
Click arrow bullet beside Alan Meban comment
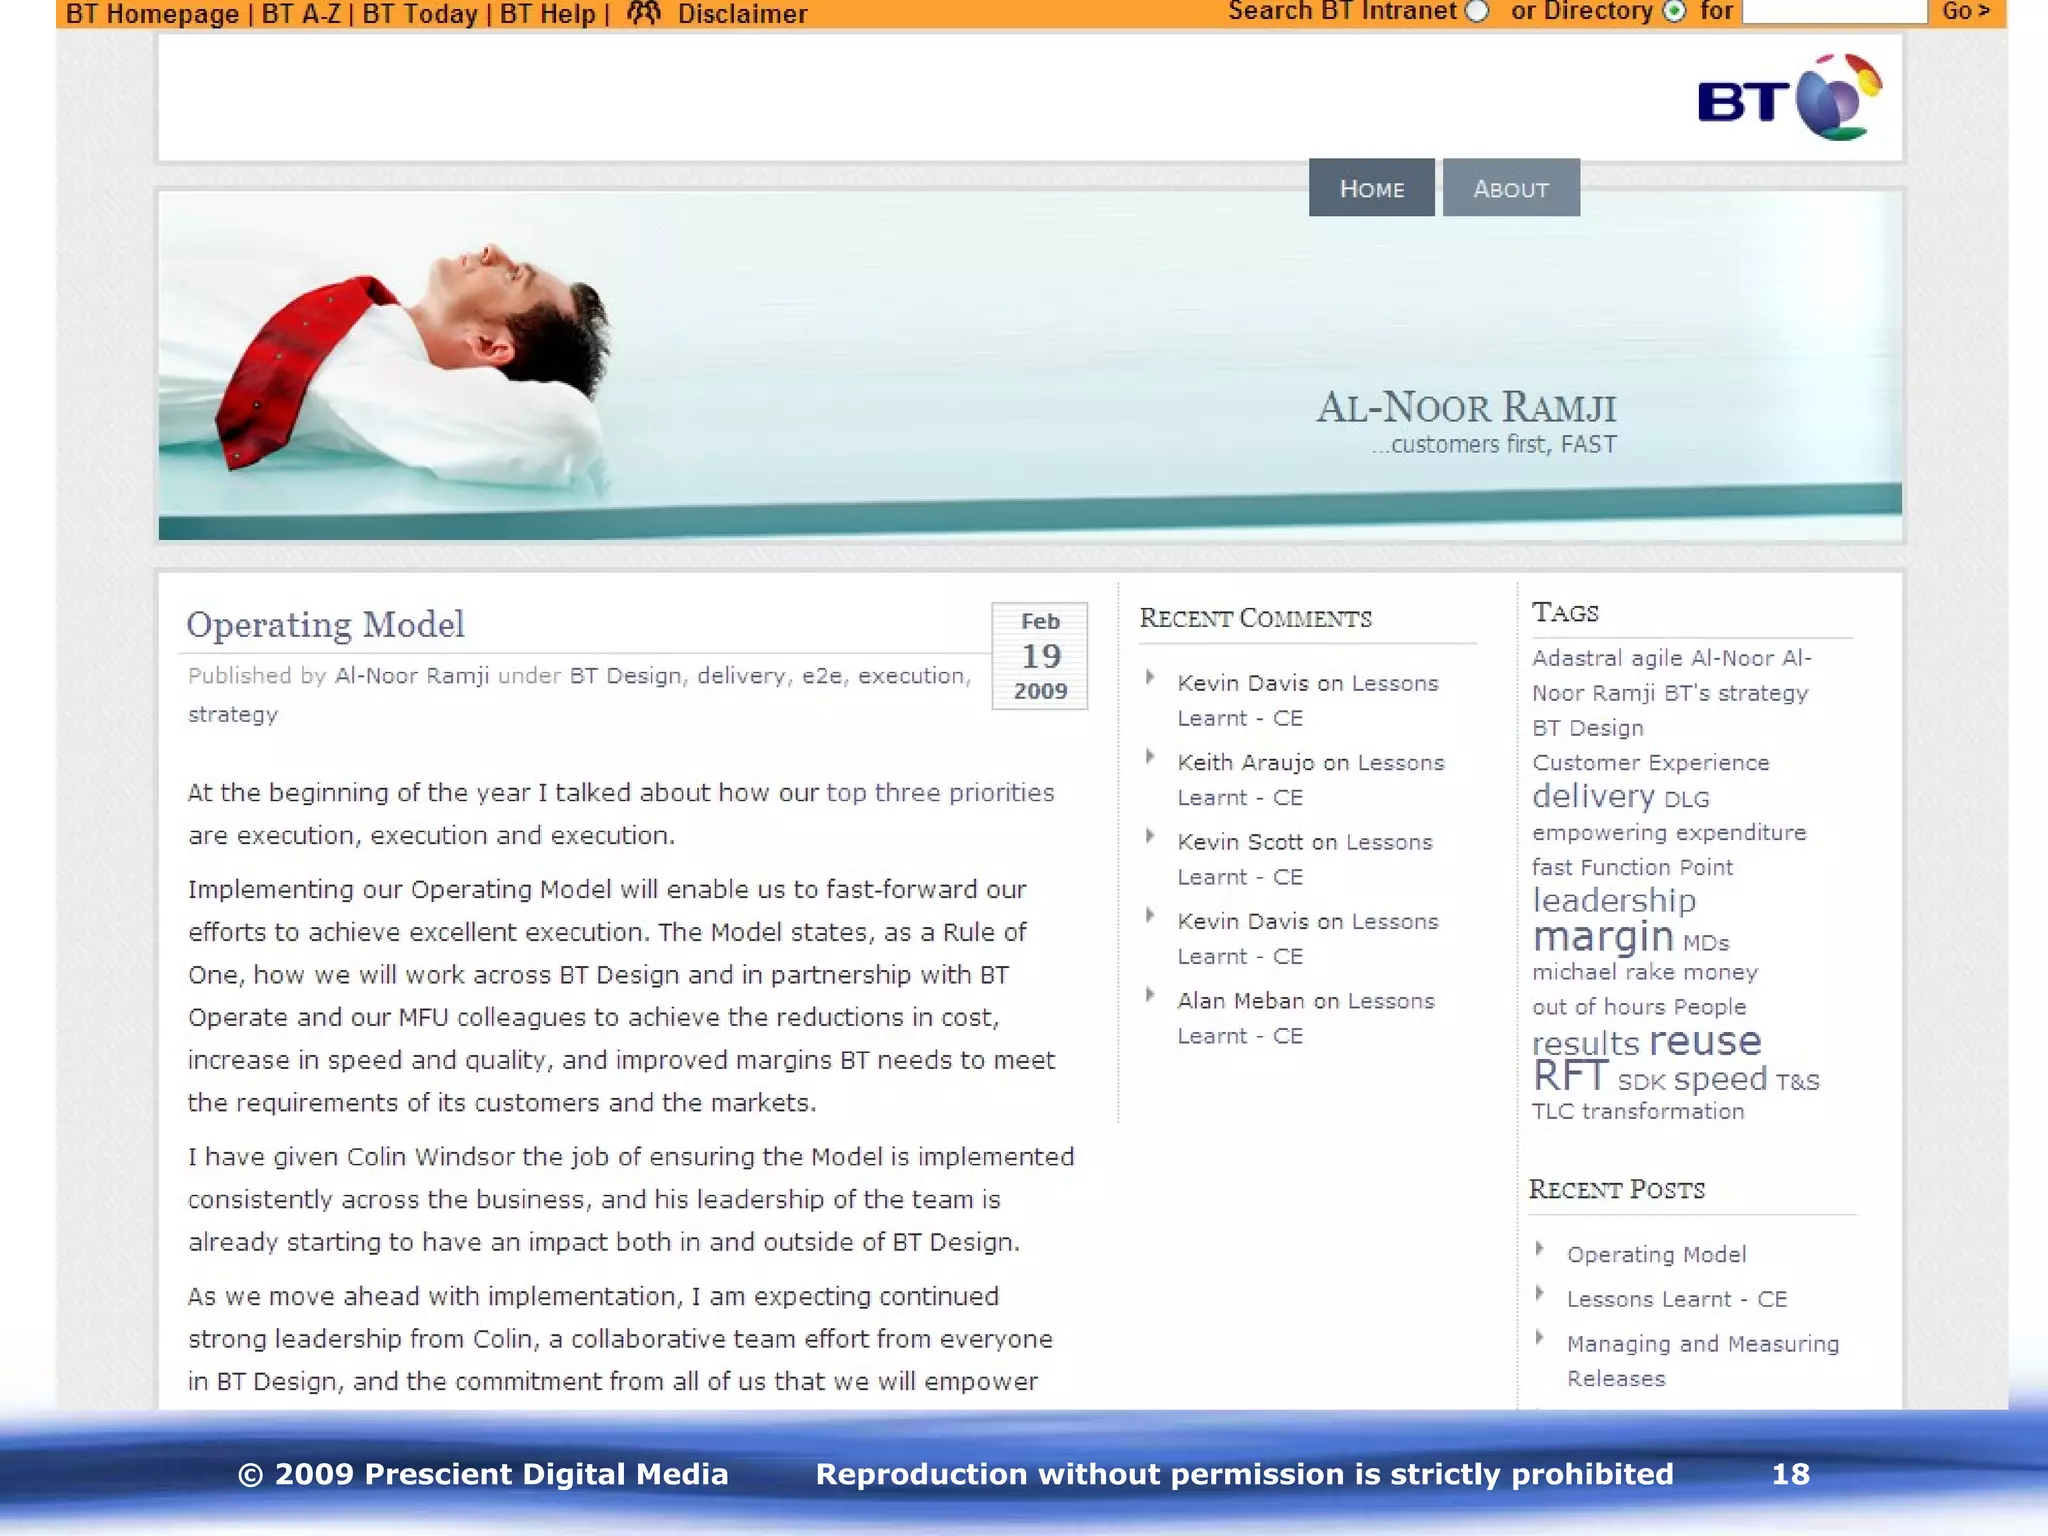[1150, 995]
